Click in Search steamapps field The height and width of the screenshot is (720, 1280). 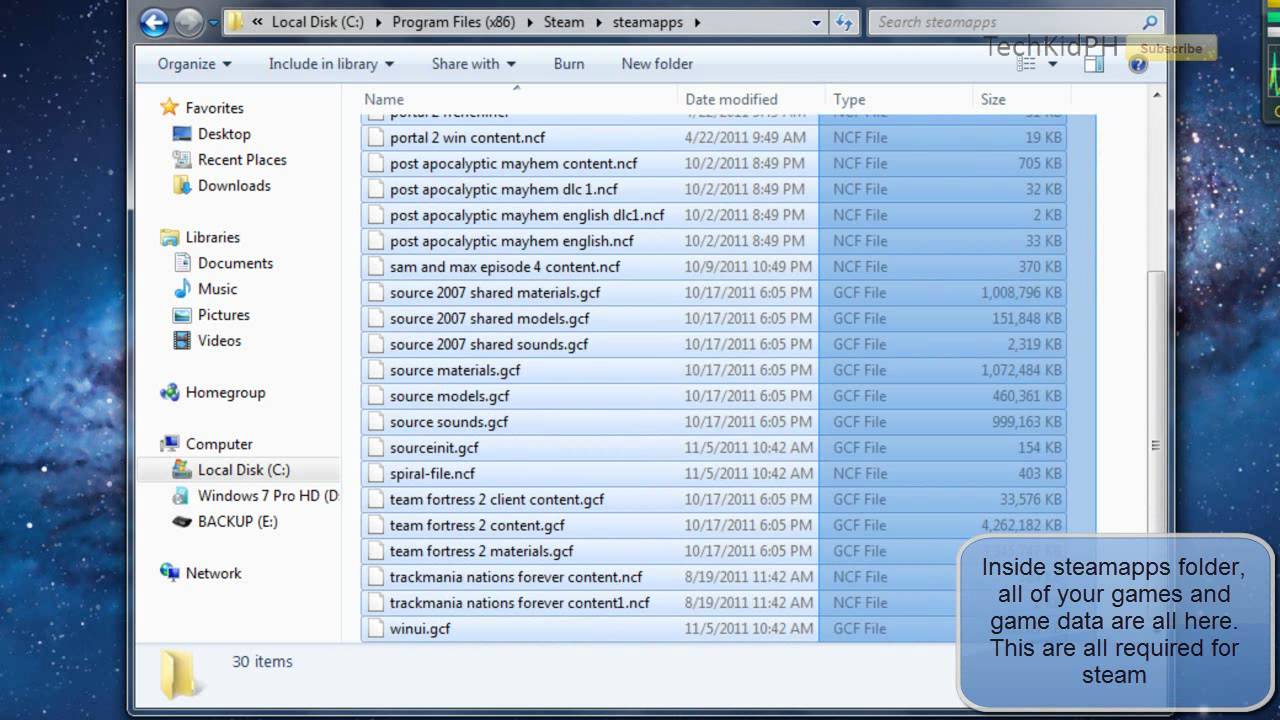pos(1005,22)
